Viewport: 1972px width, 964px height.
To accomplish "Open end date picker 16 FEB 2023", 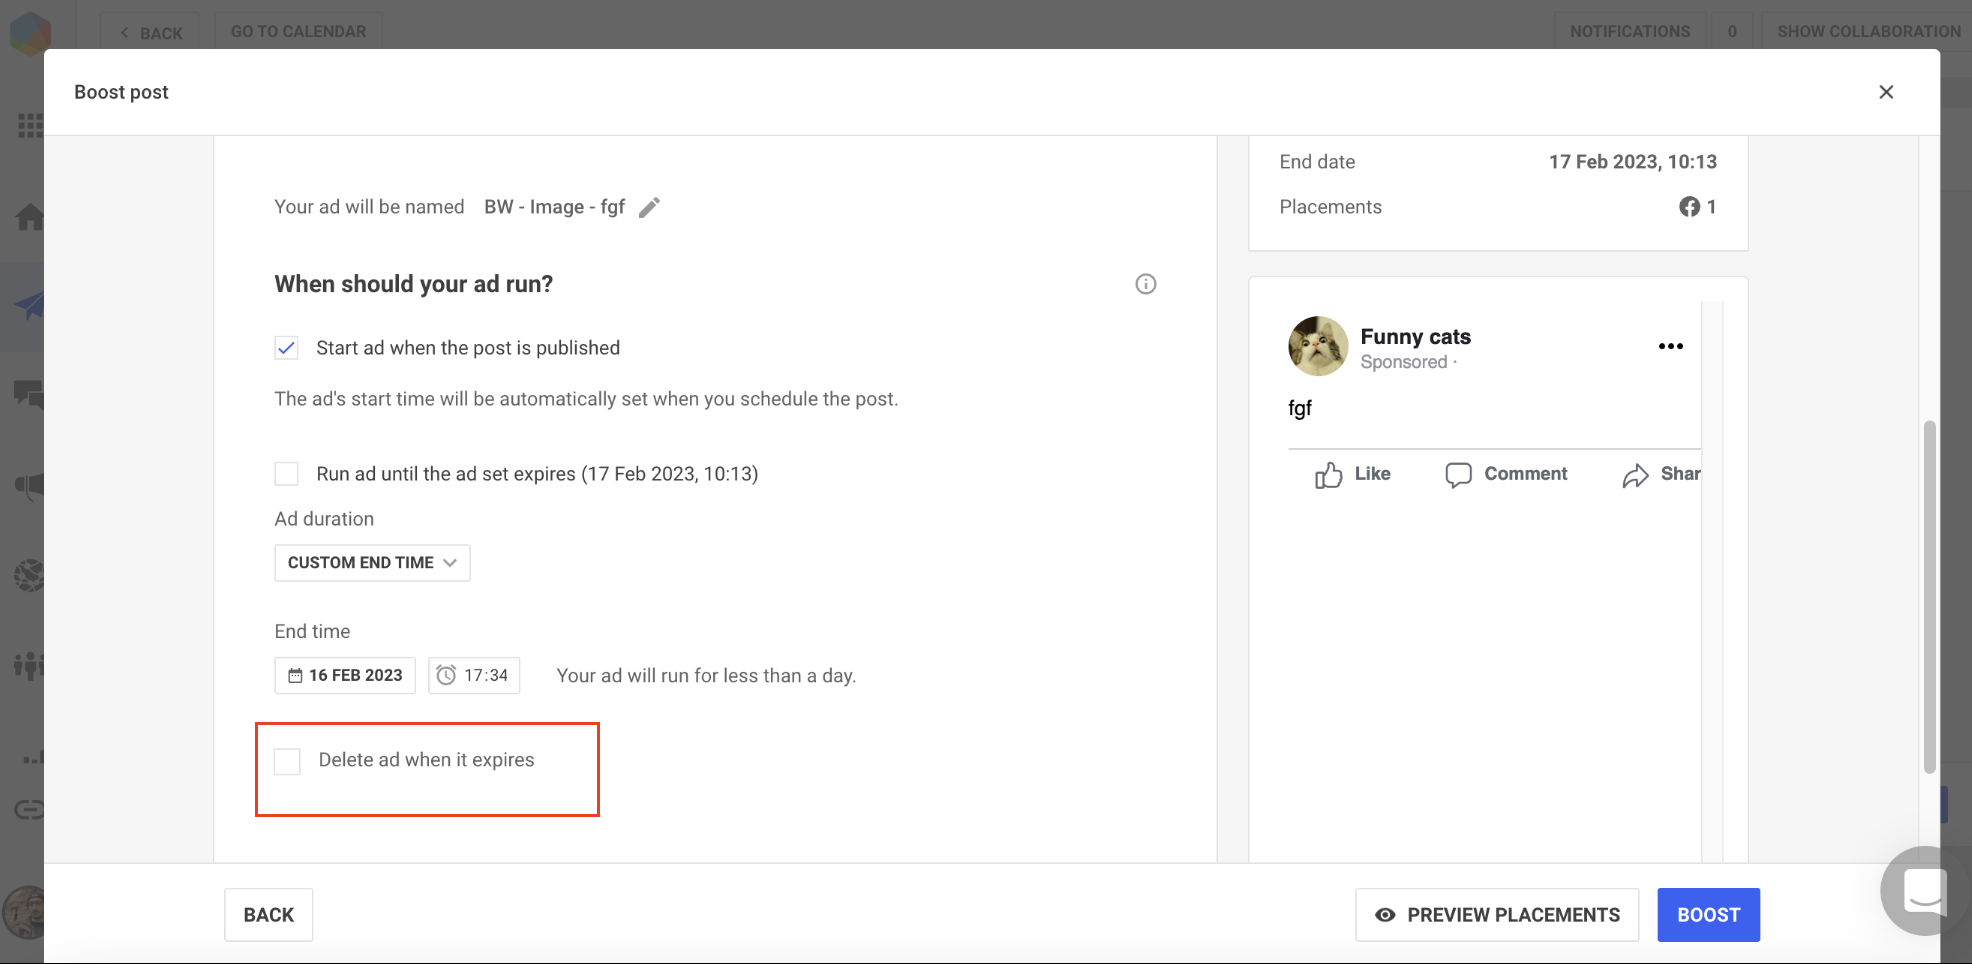I will pos(345,676).
